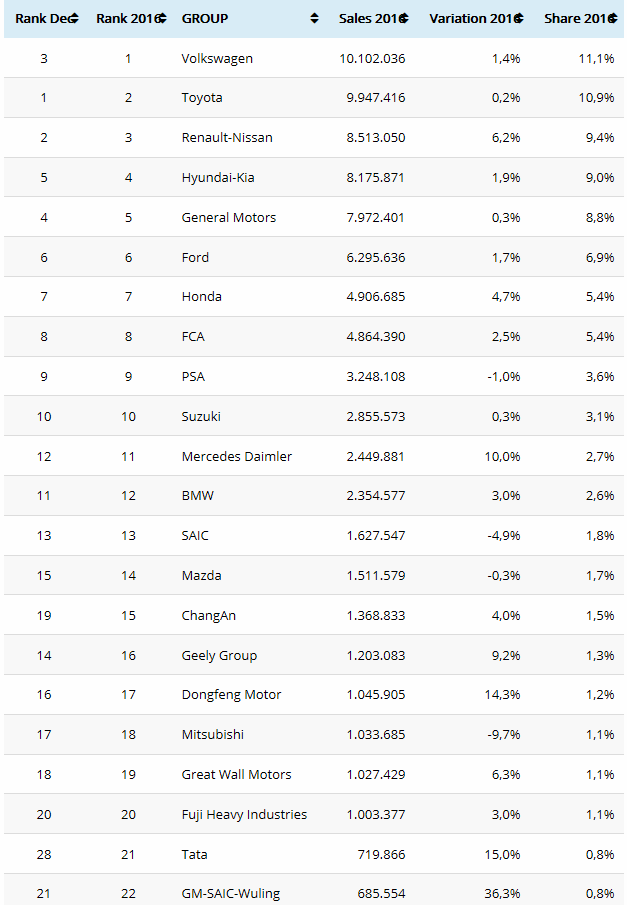This screenshot has height=905, width=627.
Task: Select the Great Wall Motors cell
Action: 237,775
